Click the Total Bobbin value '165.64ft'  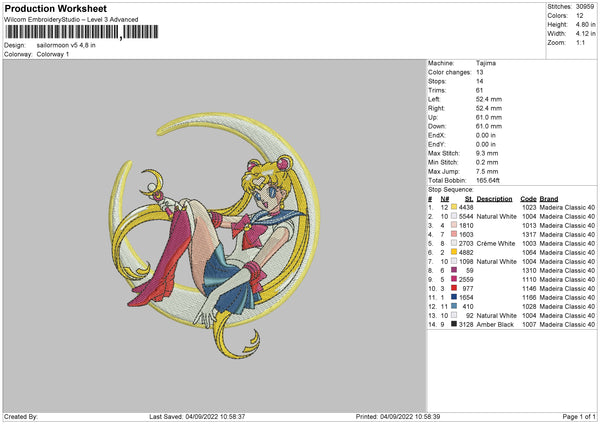(488, 180)
